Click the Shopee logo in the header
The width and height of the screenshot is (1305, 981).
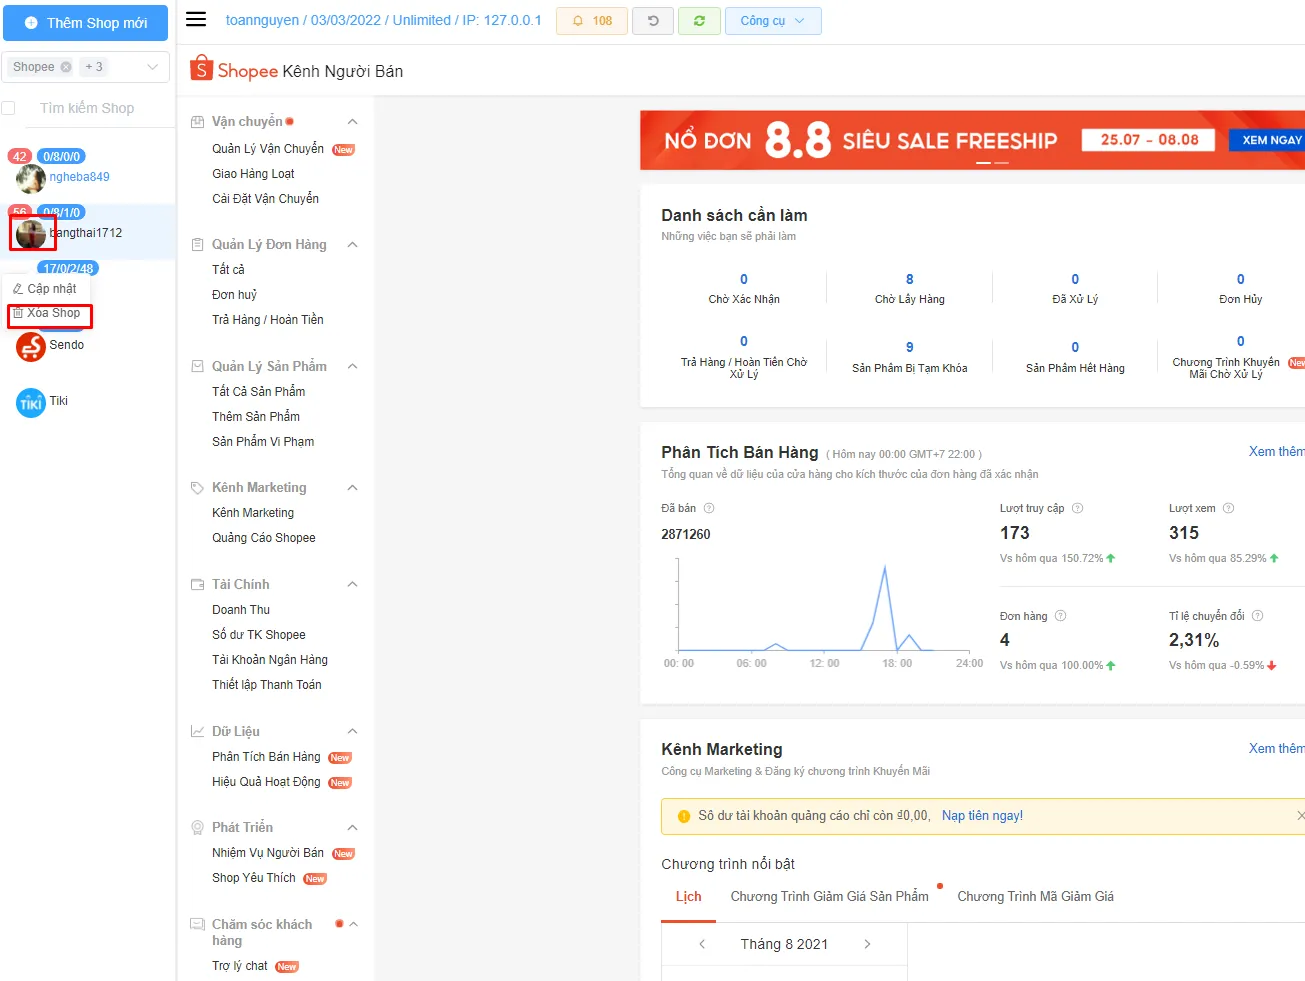click(234, 70)
